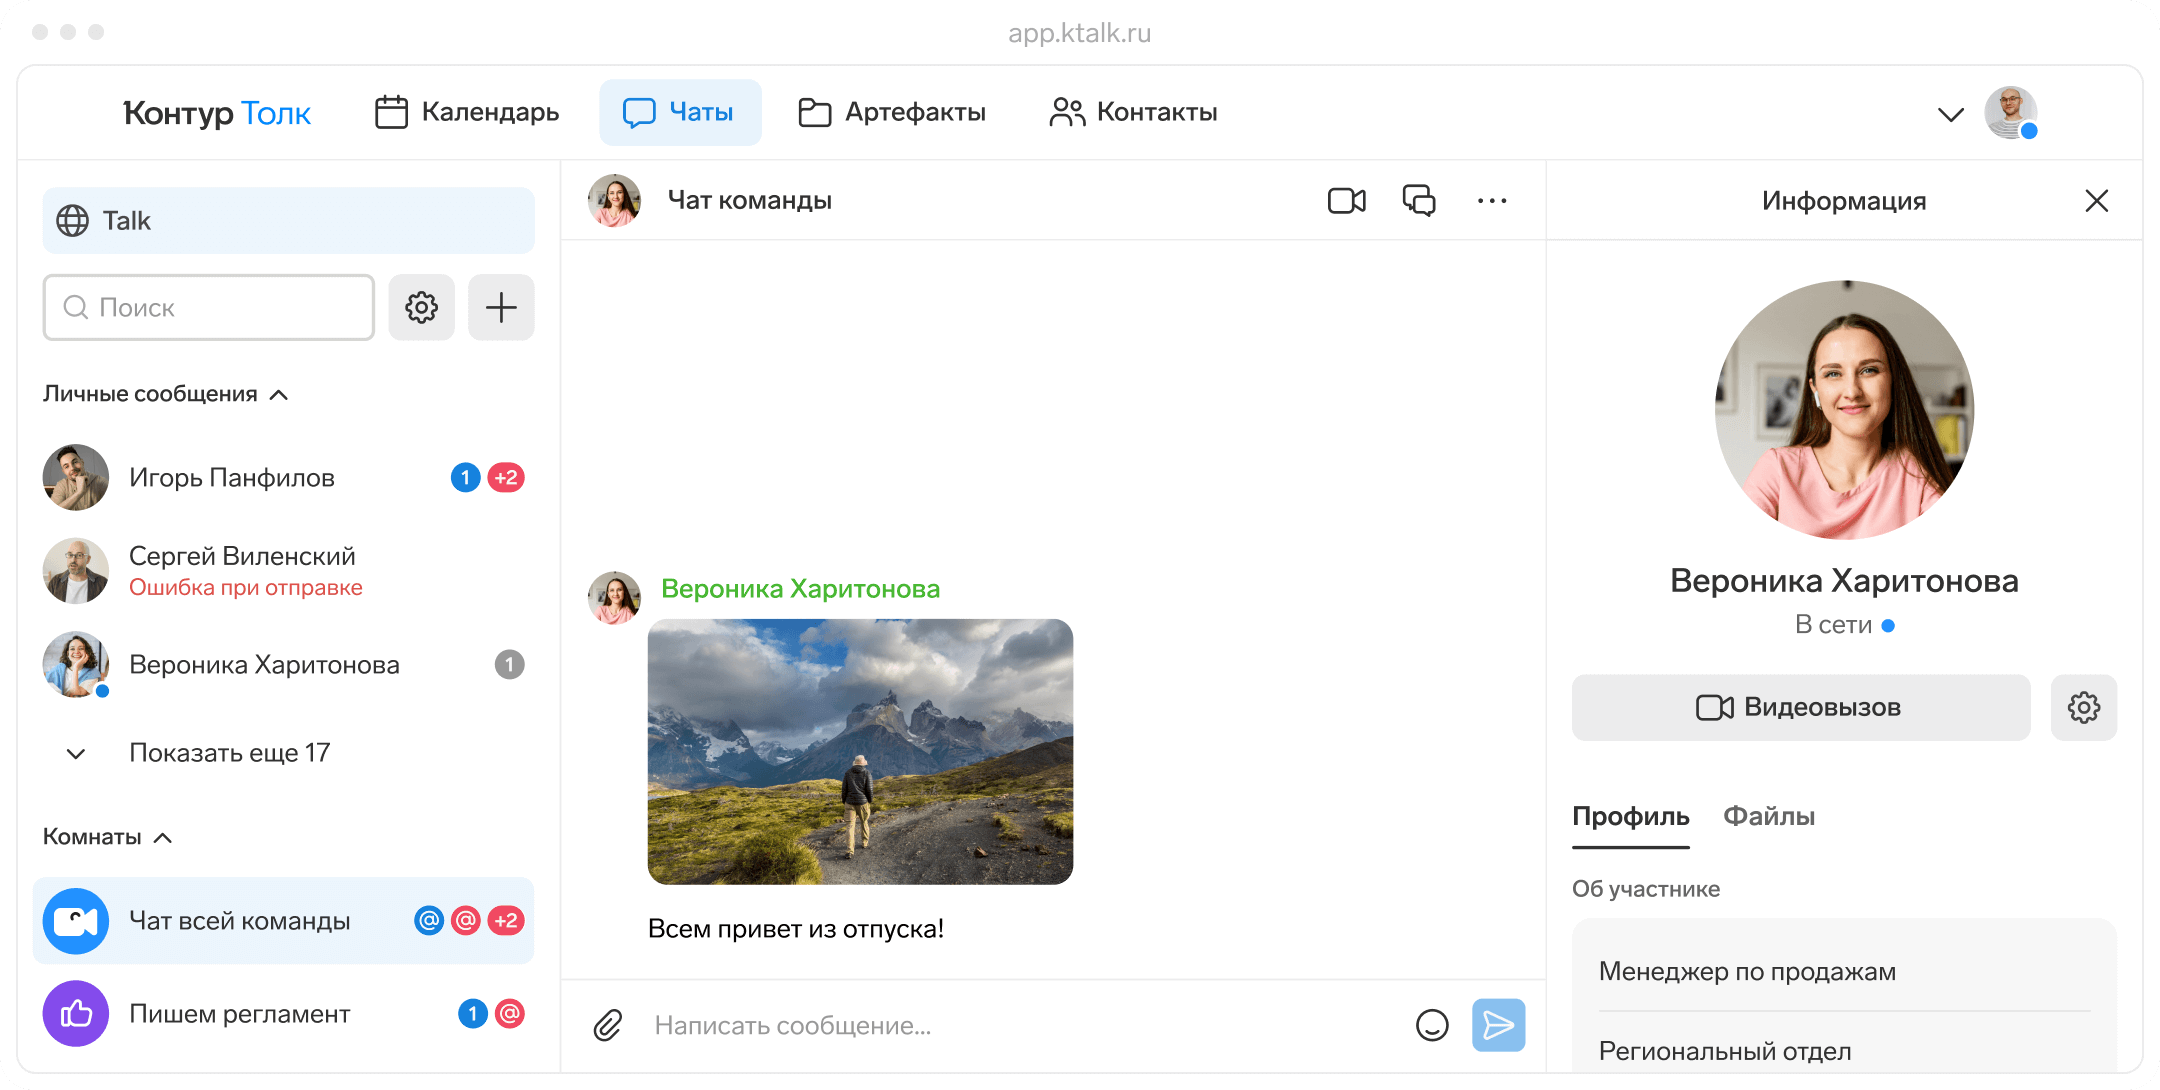Open gear settings next to Видеовызов
The height and width of the screenshot is (1090, 2160).
(2083, 708)
